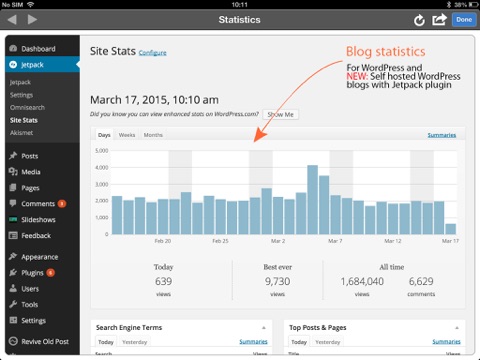Open the share icon in top bar

point(439,19)
